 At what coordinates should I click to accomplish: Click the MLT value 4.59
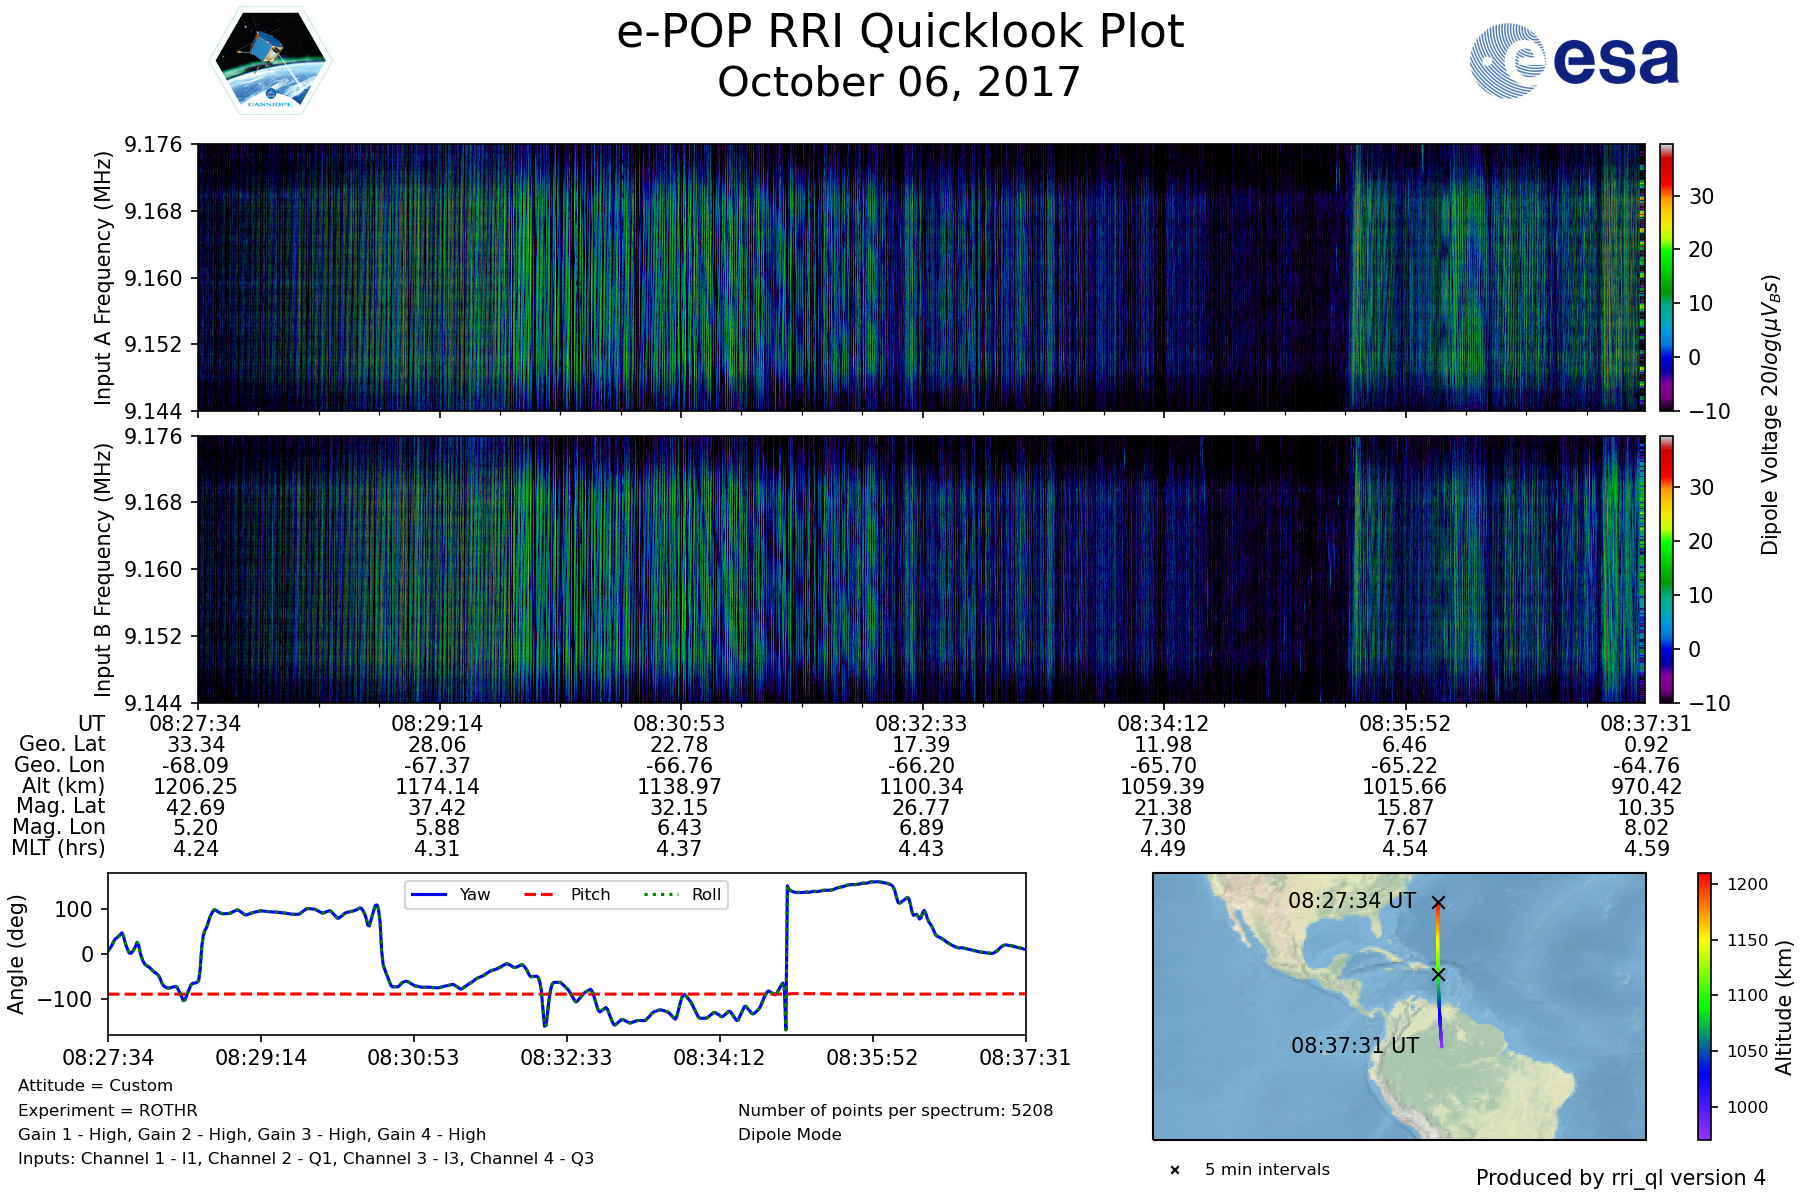tap(1647, 849)
